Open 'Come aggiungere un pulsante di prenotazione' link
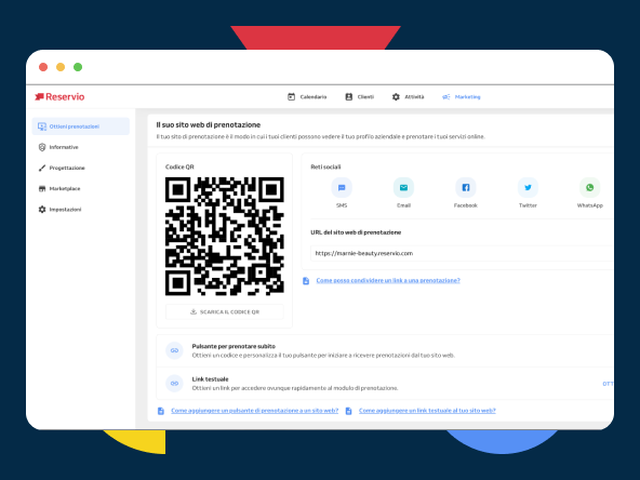640x480 pixels. tap(255, 411)
